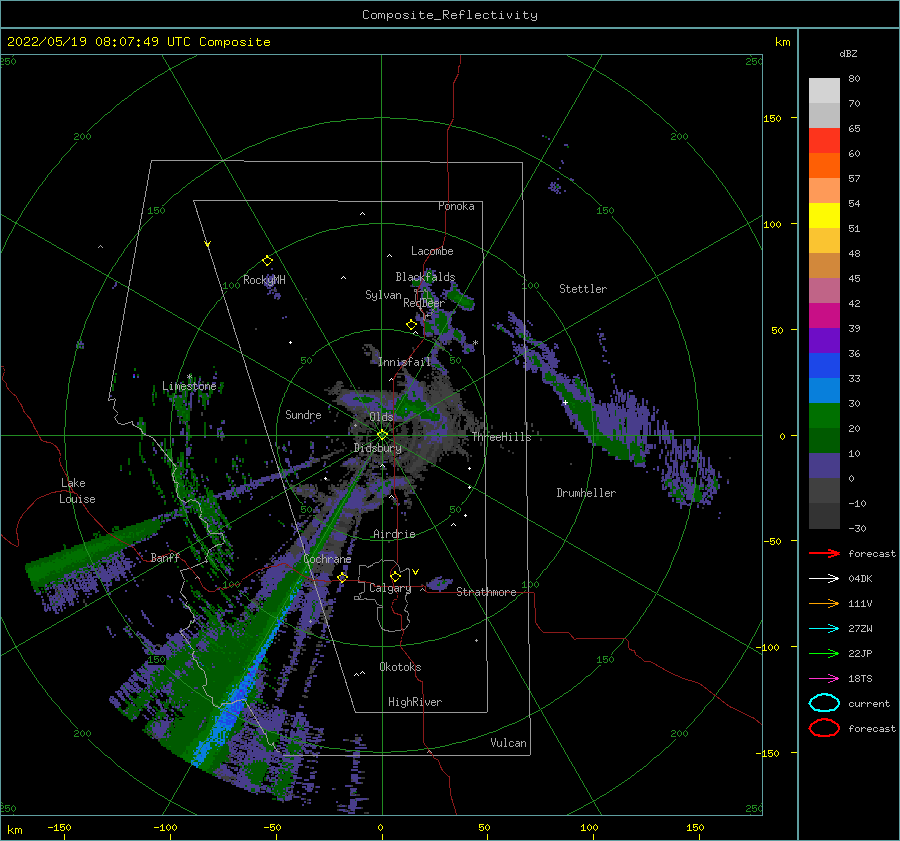Click the dBZ legend heading
Screen dimensions: 900x841
pyautogui.click(x=848, y=53)
